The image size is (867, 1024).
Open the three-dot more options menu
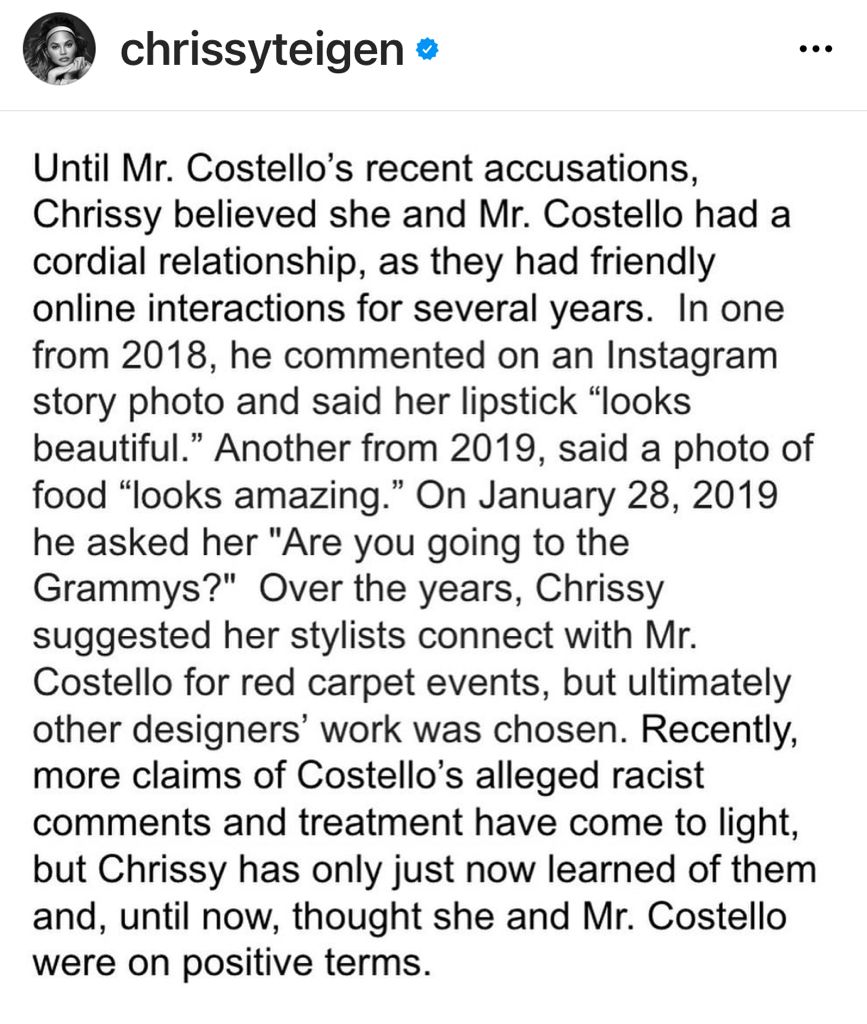click(816, 49)
